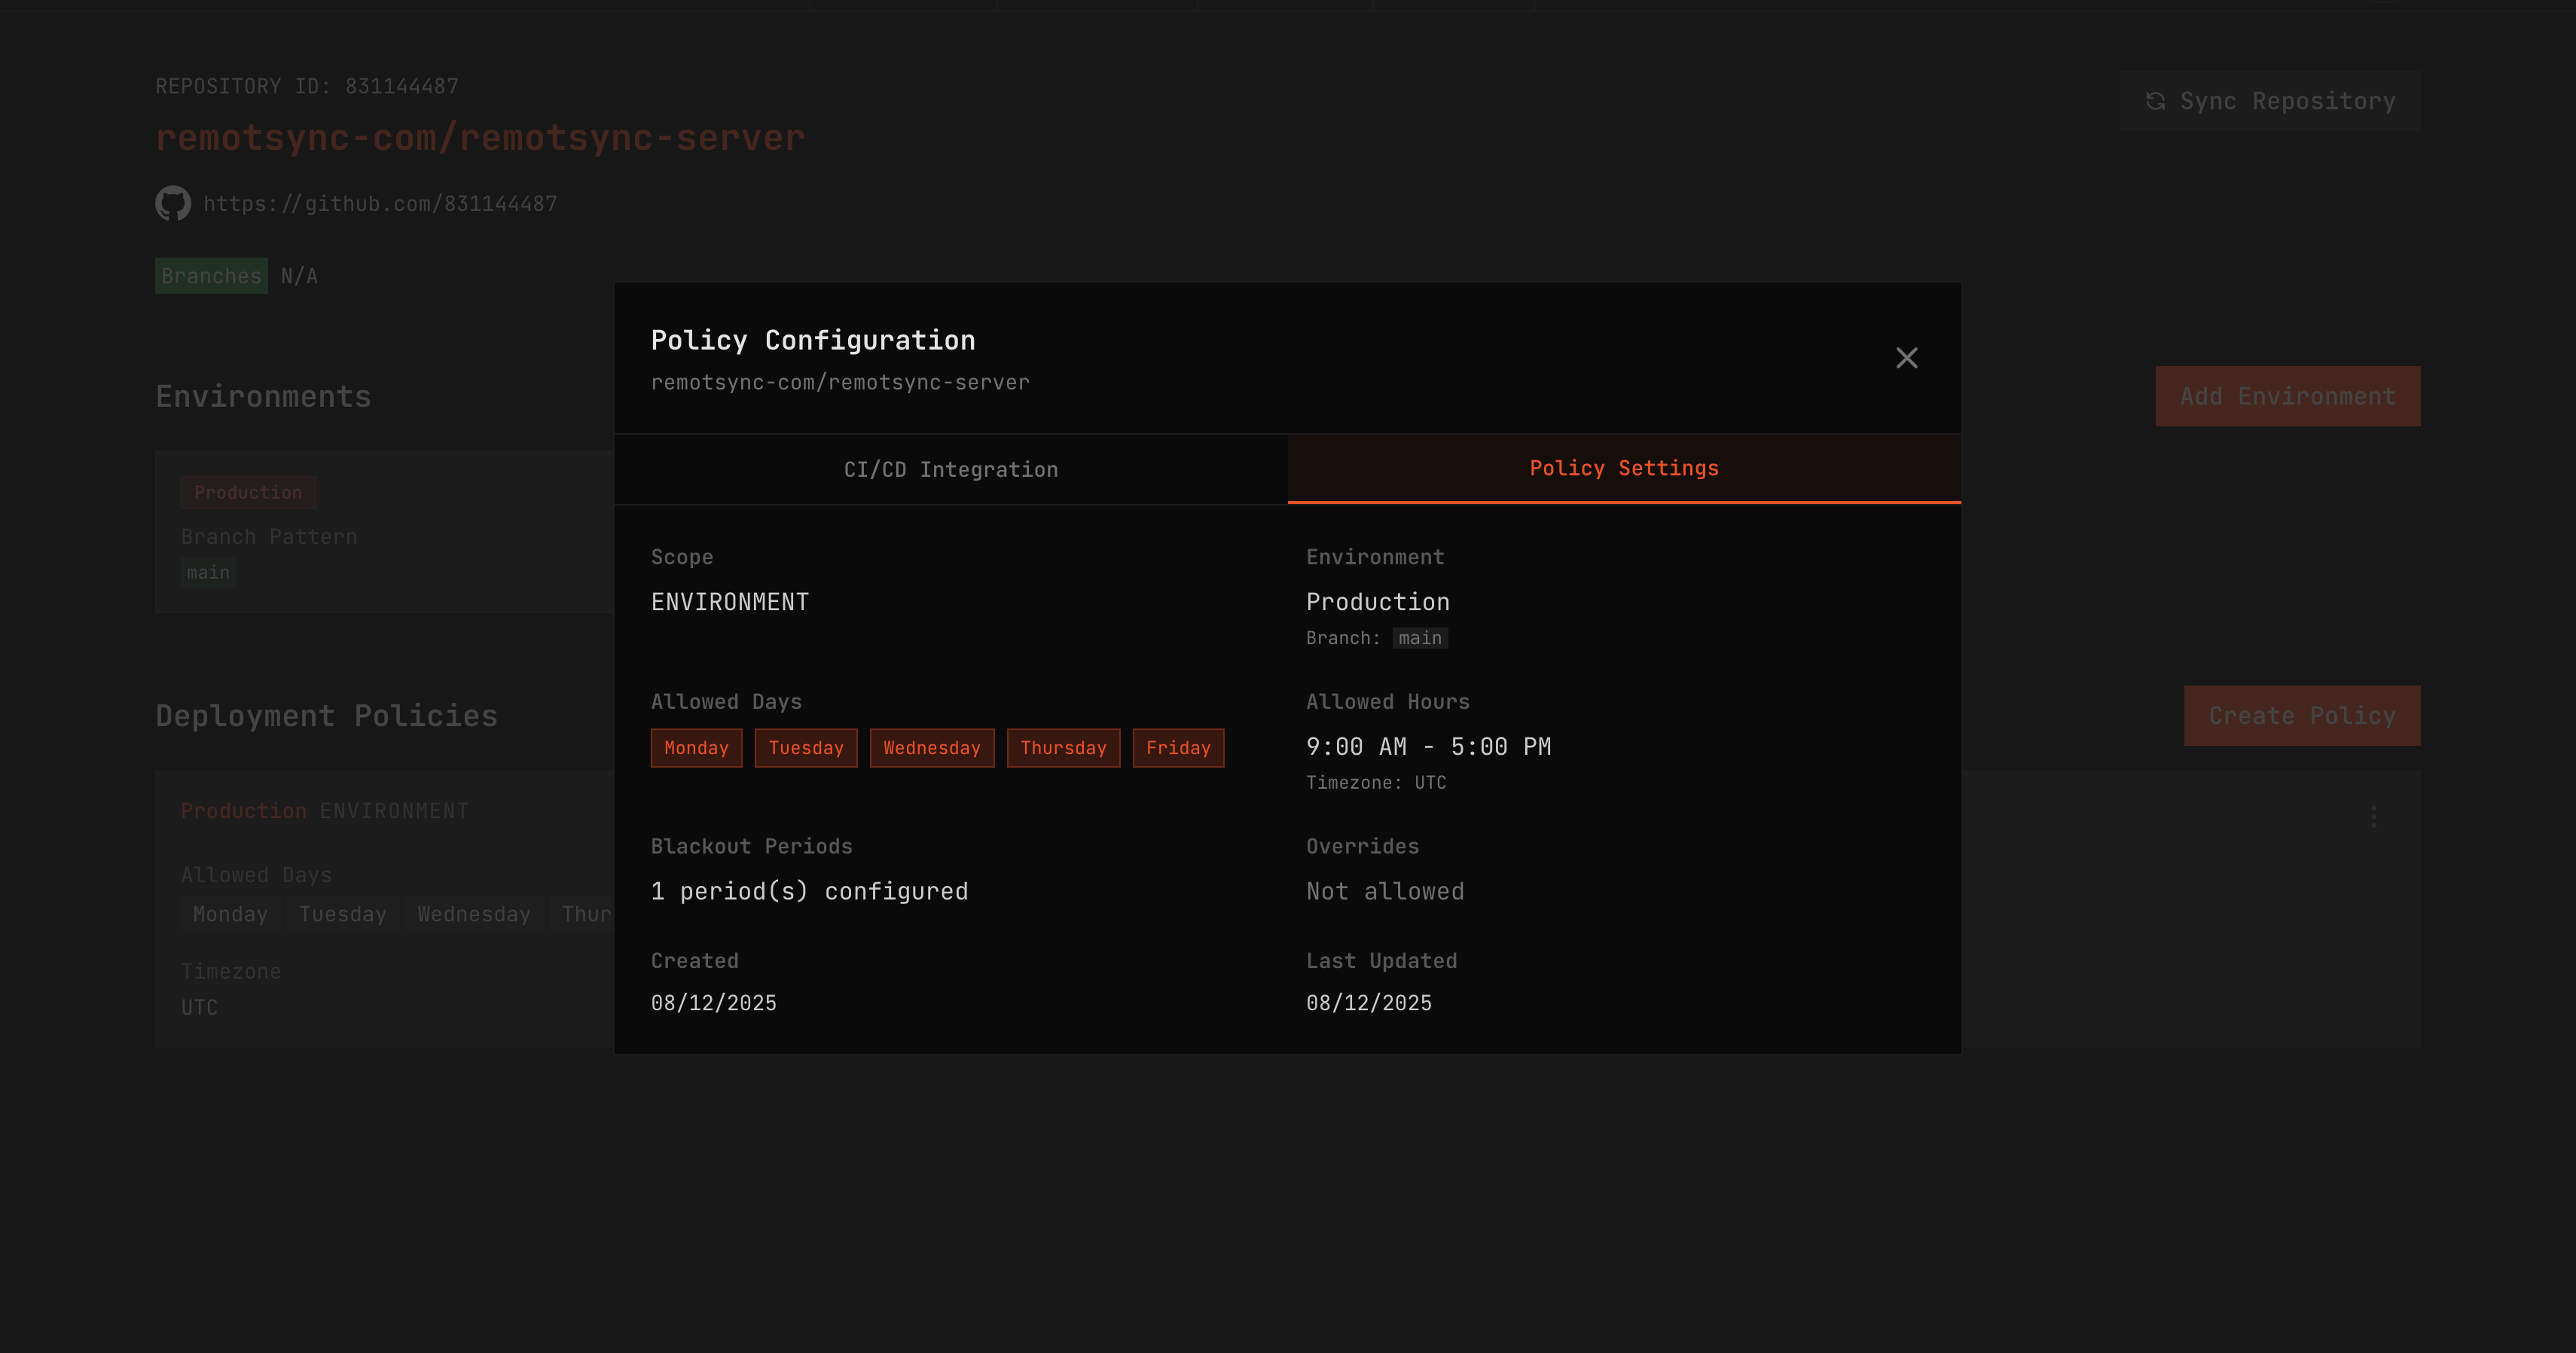The height and width of the screenshot is (1353, 2576).
Task: Click the Friday allowed day chip
Action: click(1177, 748)
